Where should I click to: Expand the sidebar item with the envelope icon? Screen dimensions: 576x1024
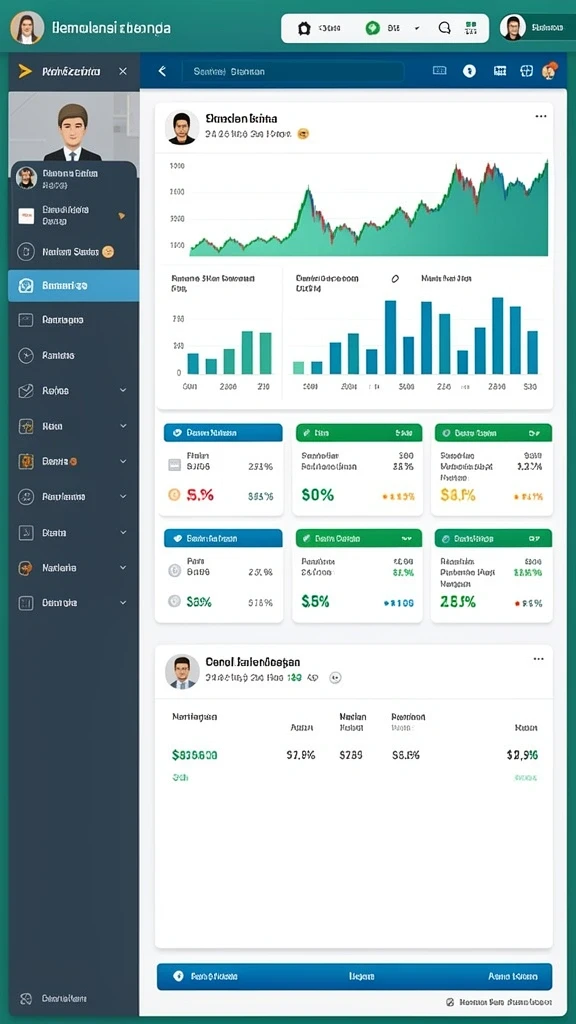tap(73, 391)
